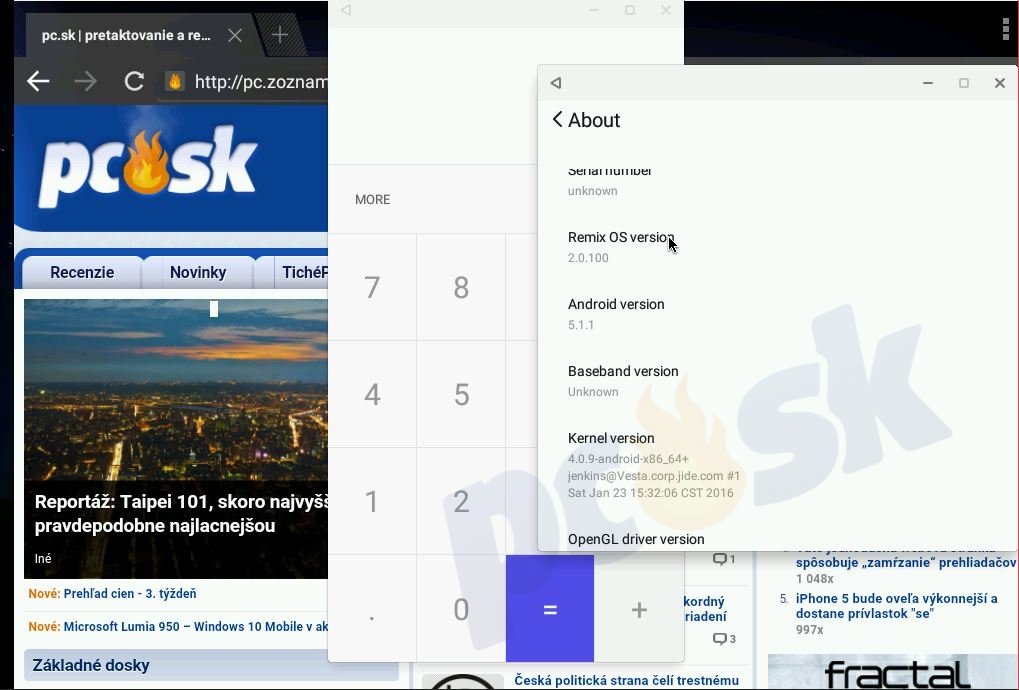
Task: Minimize the Calculator window
Action: coord(594,10)
